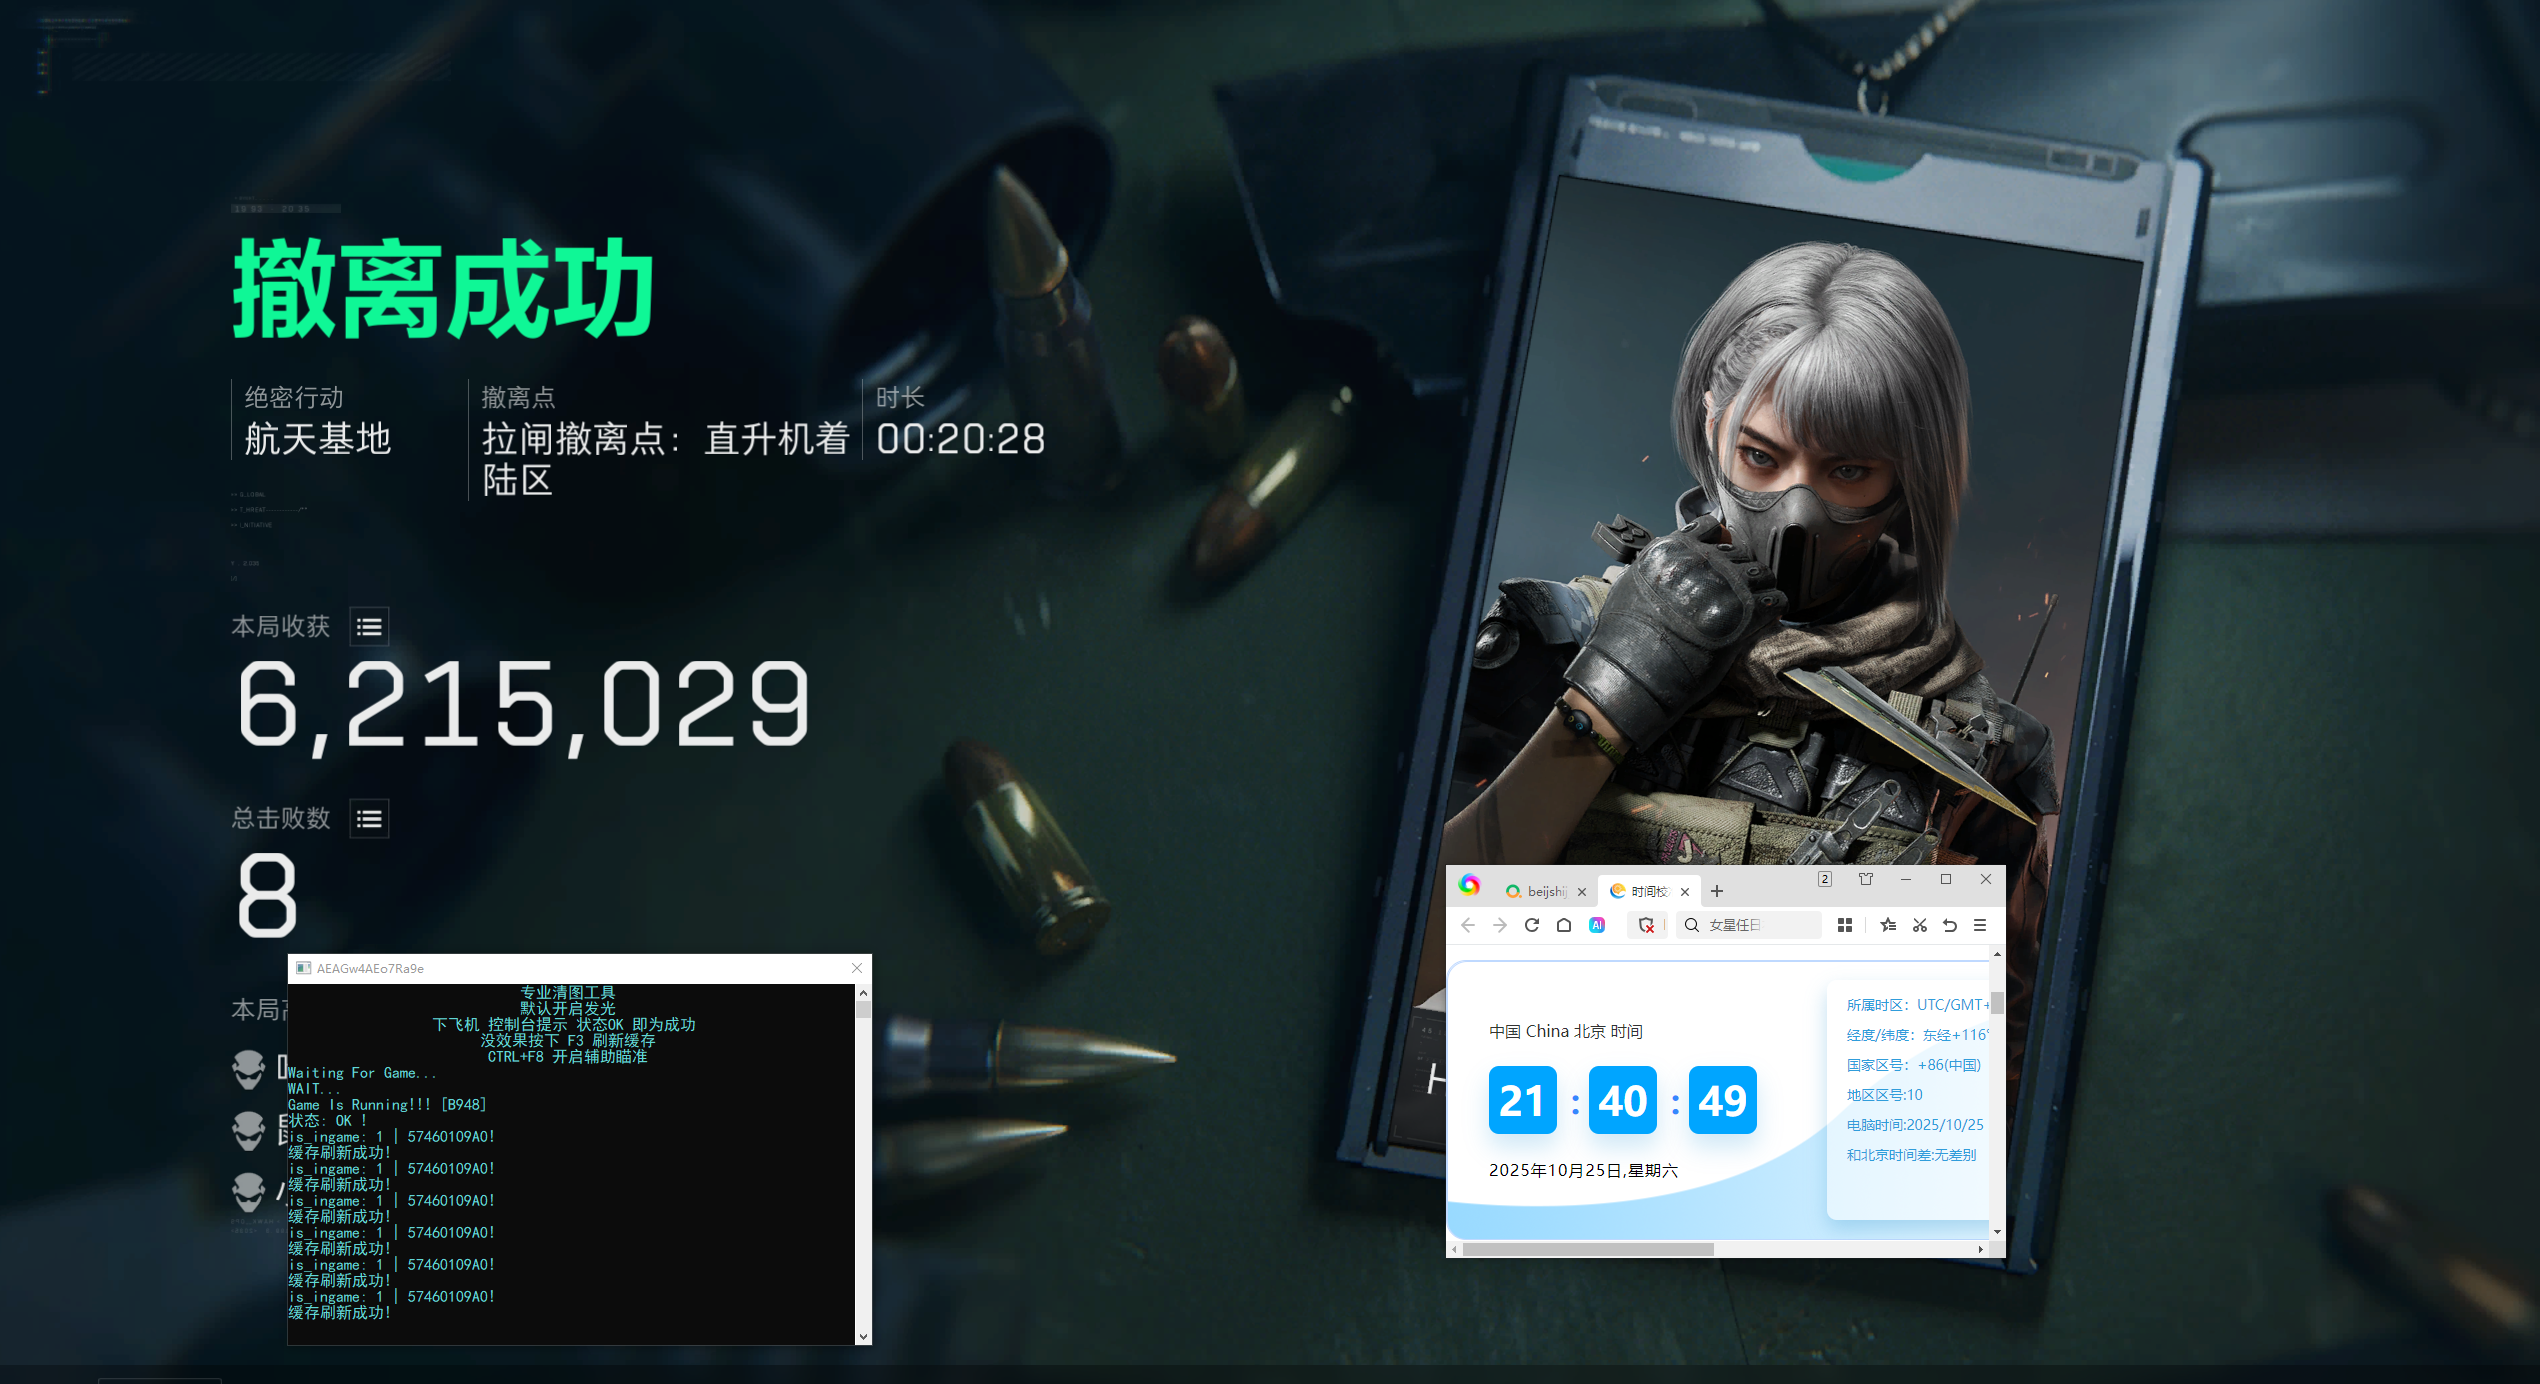Switch to the beijshij browser tab

pos(1544,891)
